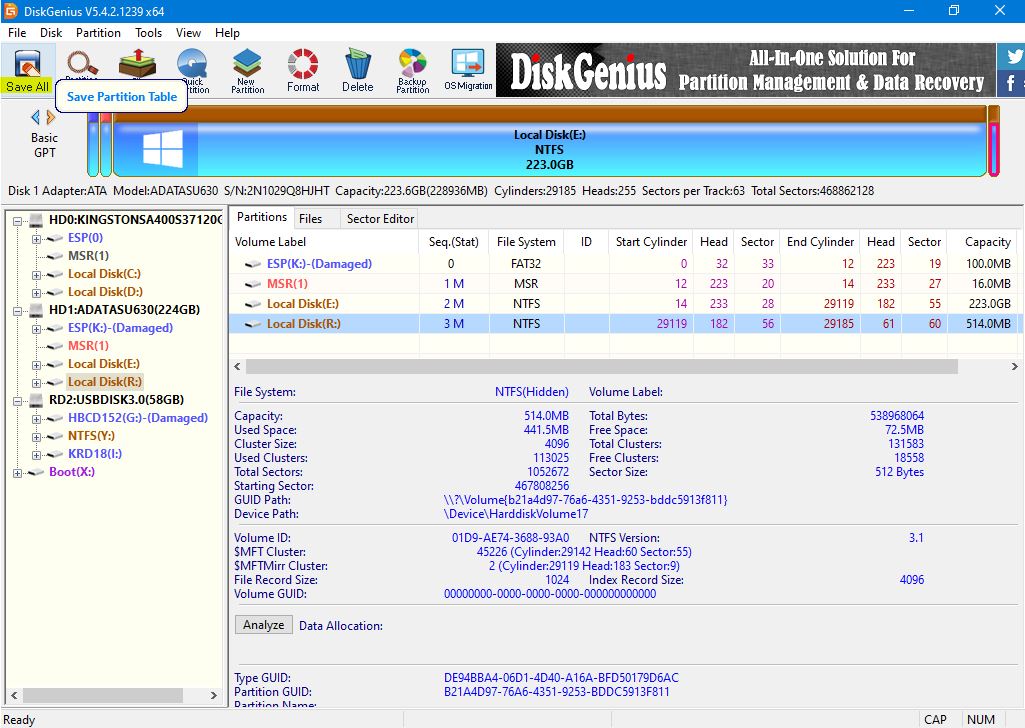The image size is (1025, 728).
Task: Switch to the Sector Editor tab
Action: pos(379,218)
